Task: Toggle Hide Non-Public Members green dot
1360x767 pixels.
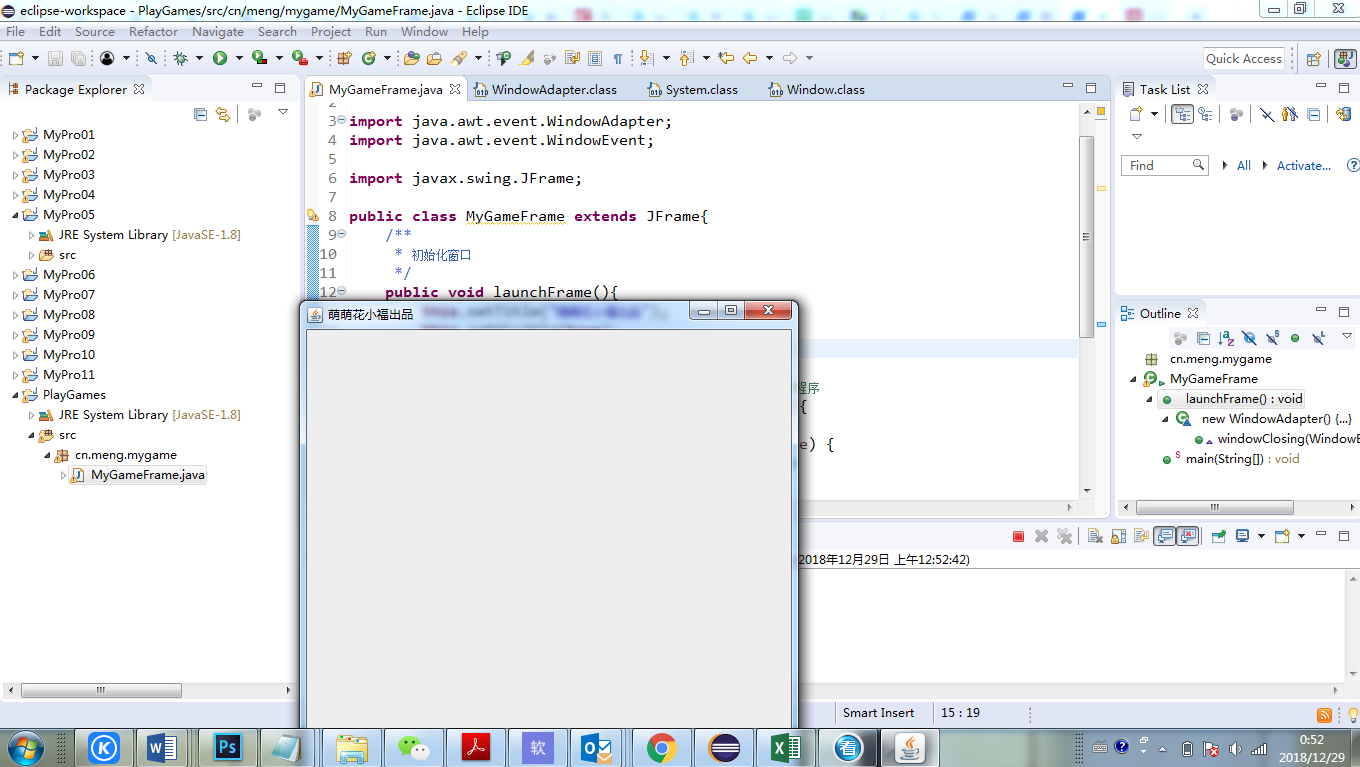Action: pyautogui.click(x=1295, y=338)
